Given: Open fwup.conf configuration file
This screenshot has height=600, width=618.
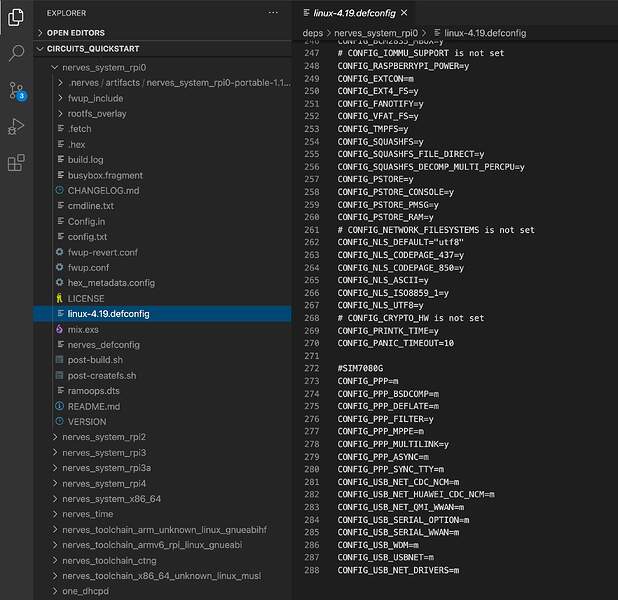Looking at the screenshot, I should [88, 268].
